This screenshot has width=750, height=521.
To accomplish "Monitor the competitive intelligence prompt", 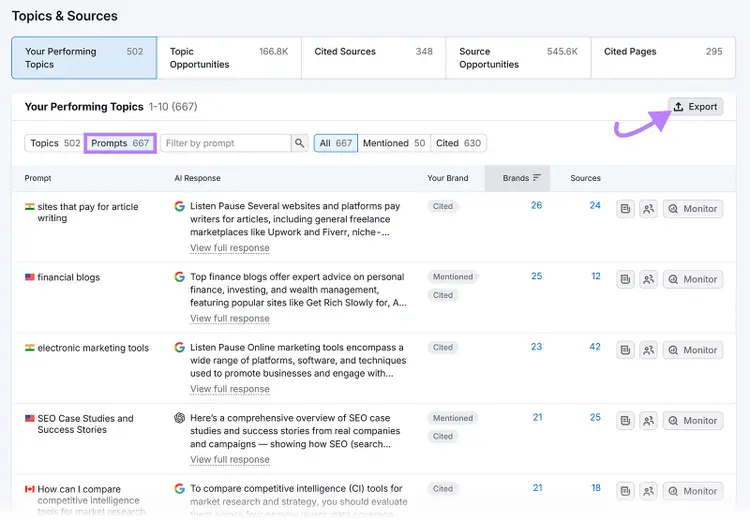I will [x=693, y=491].
